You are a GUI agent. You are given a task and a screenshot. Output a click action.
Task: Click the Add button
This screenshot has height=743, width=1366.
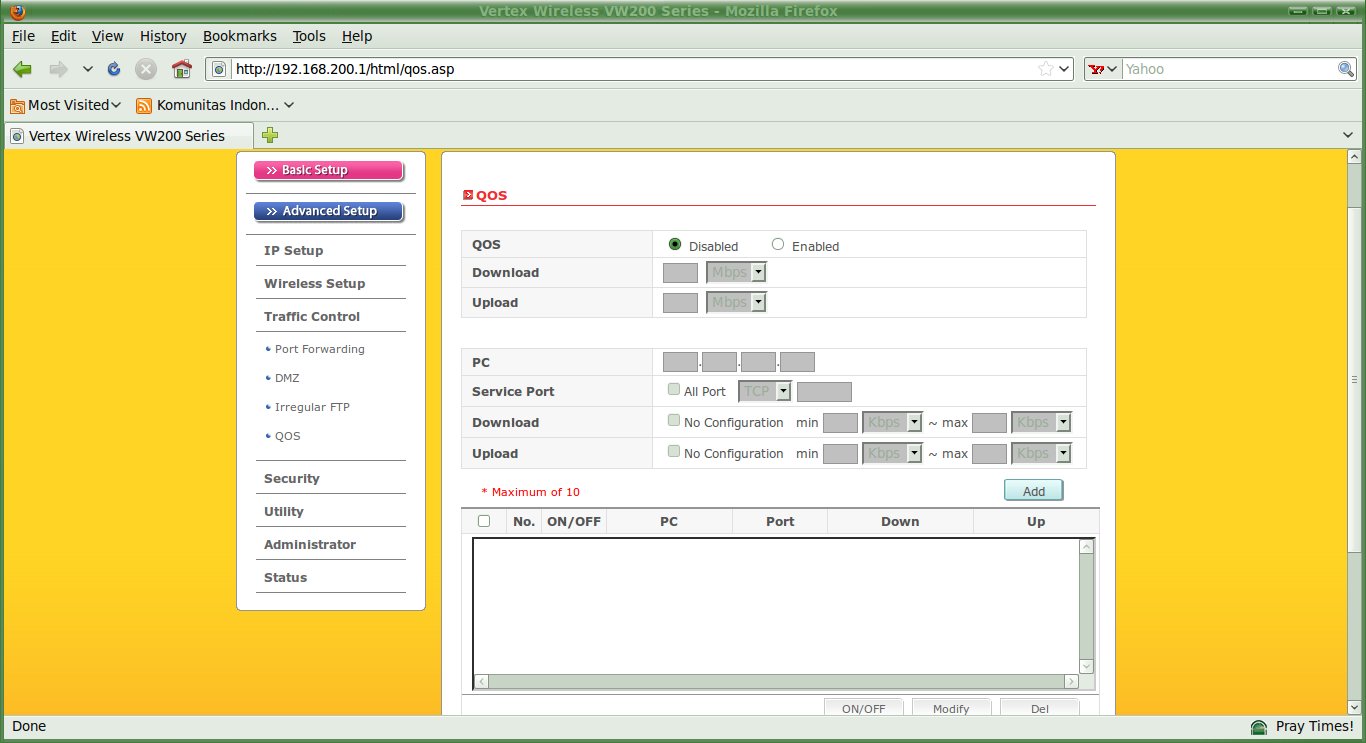1033,491
